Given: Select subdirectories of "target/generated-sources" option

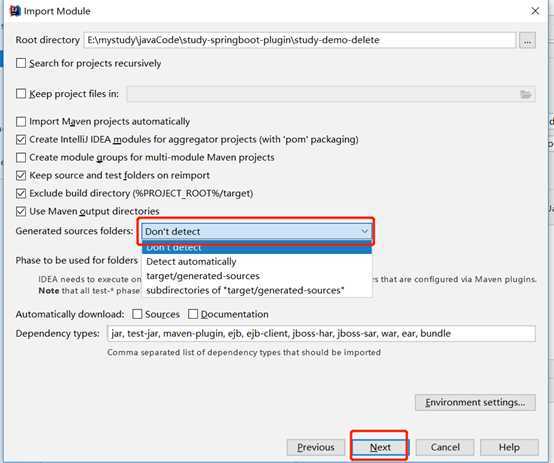Looking at the screenshot, I should 257,291.
